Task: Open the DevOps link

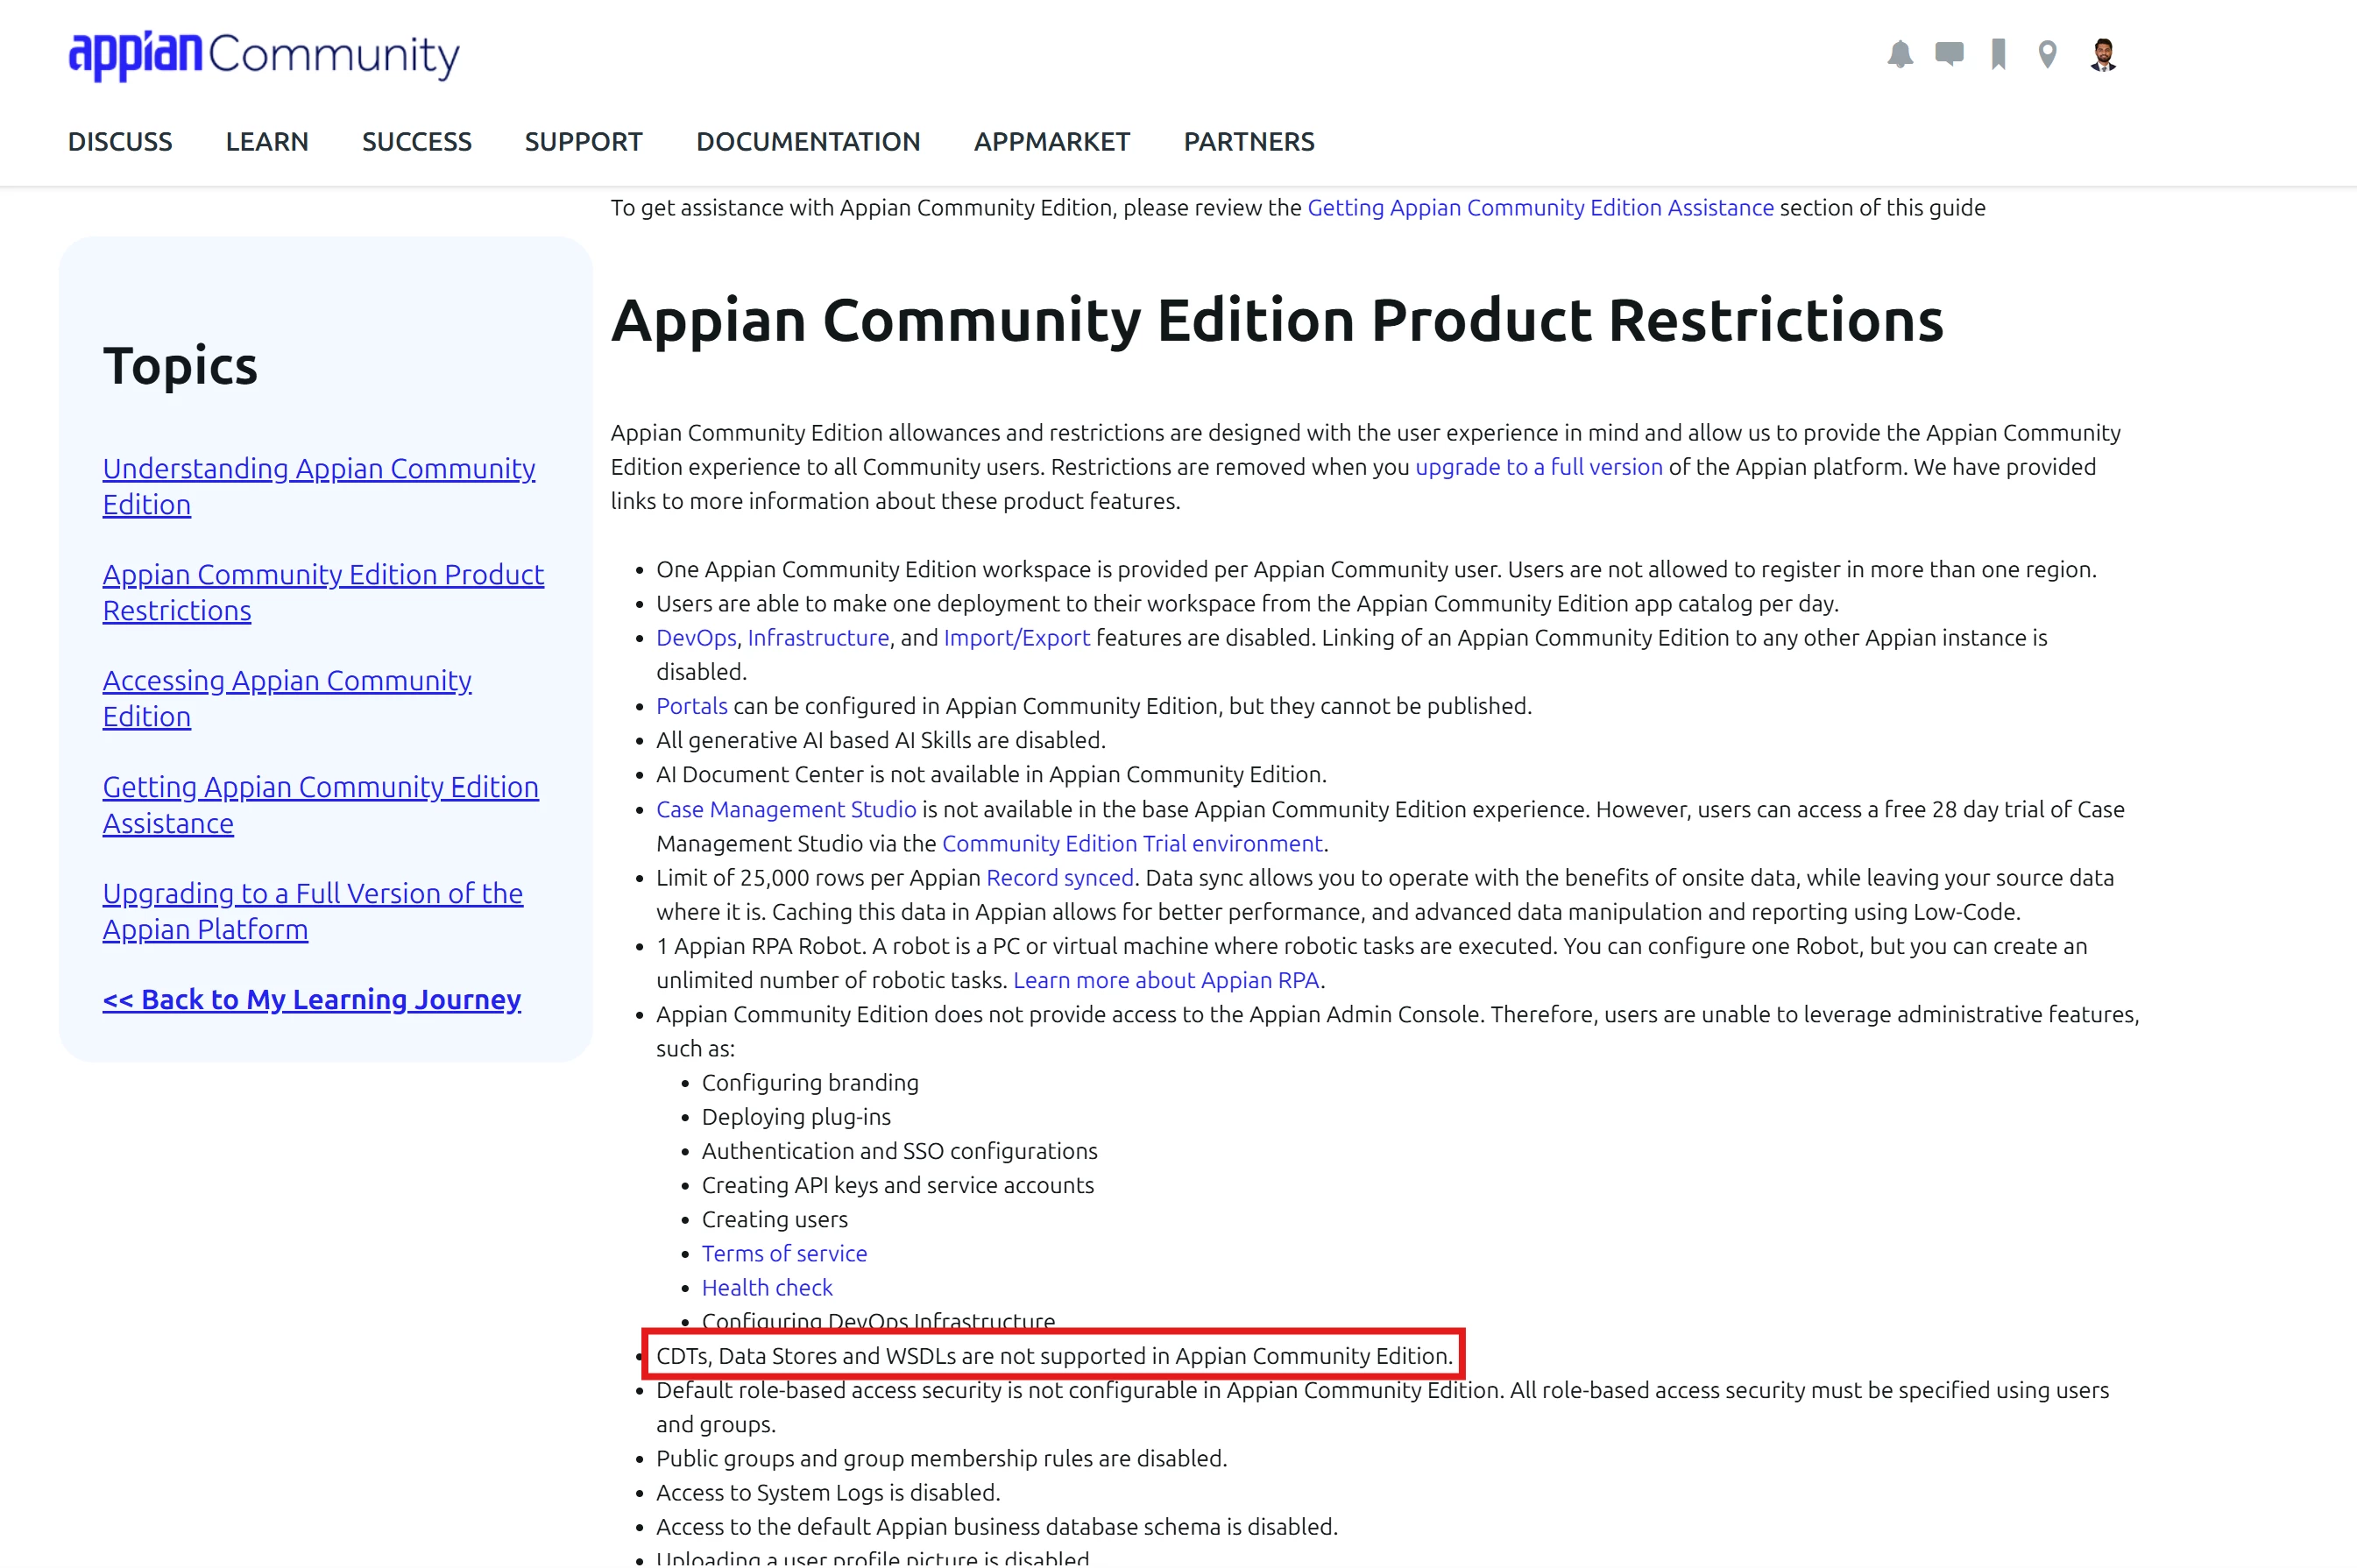Action: coord(696,638)
